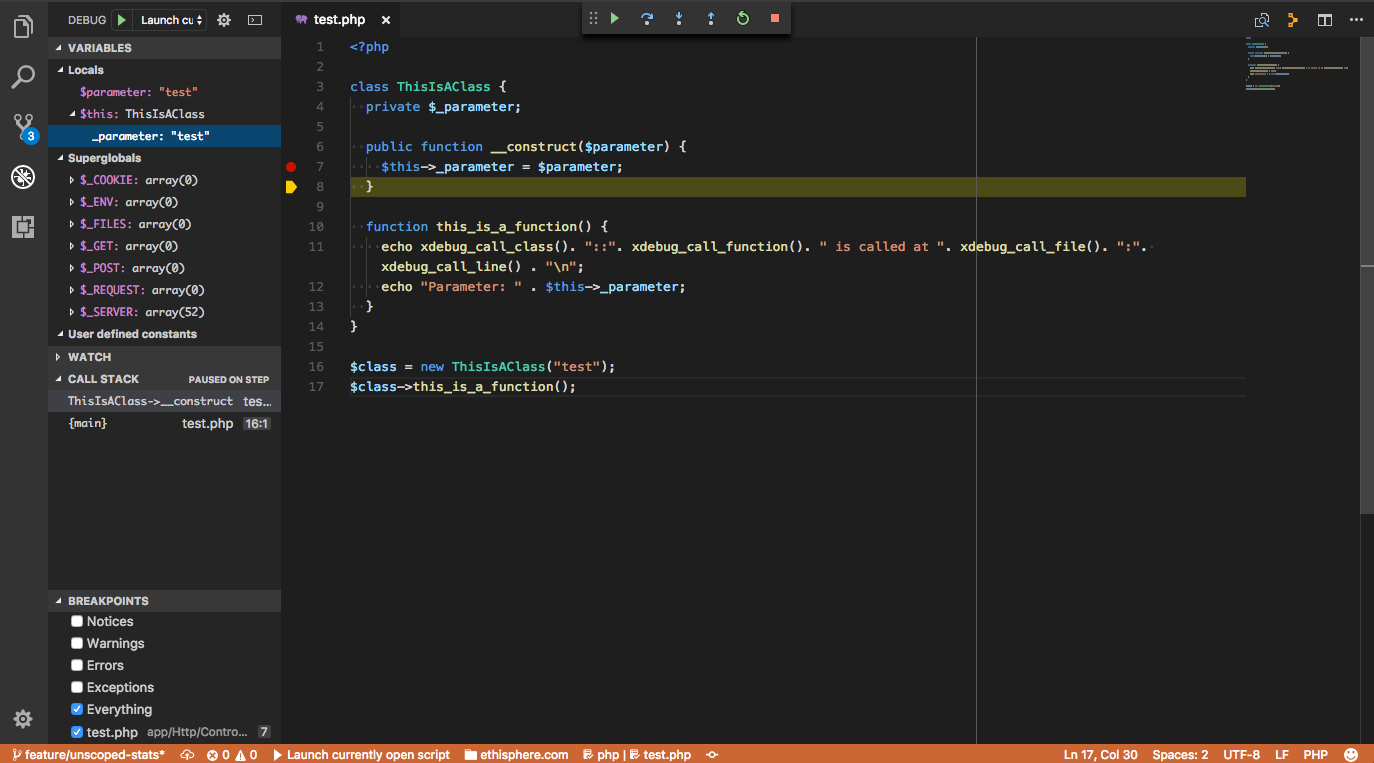The height and width of the screenshot is (763, 1374).
Task: Split the editor
Action: tap(1325, 20)
